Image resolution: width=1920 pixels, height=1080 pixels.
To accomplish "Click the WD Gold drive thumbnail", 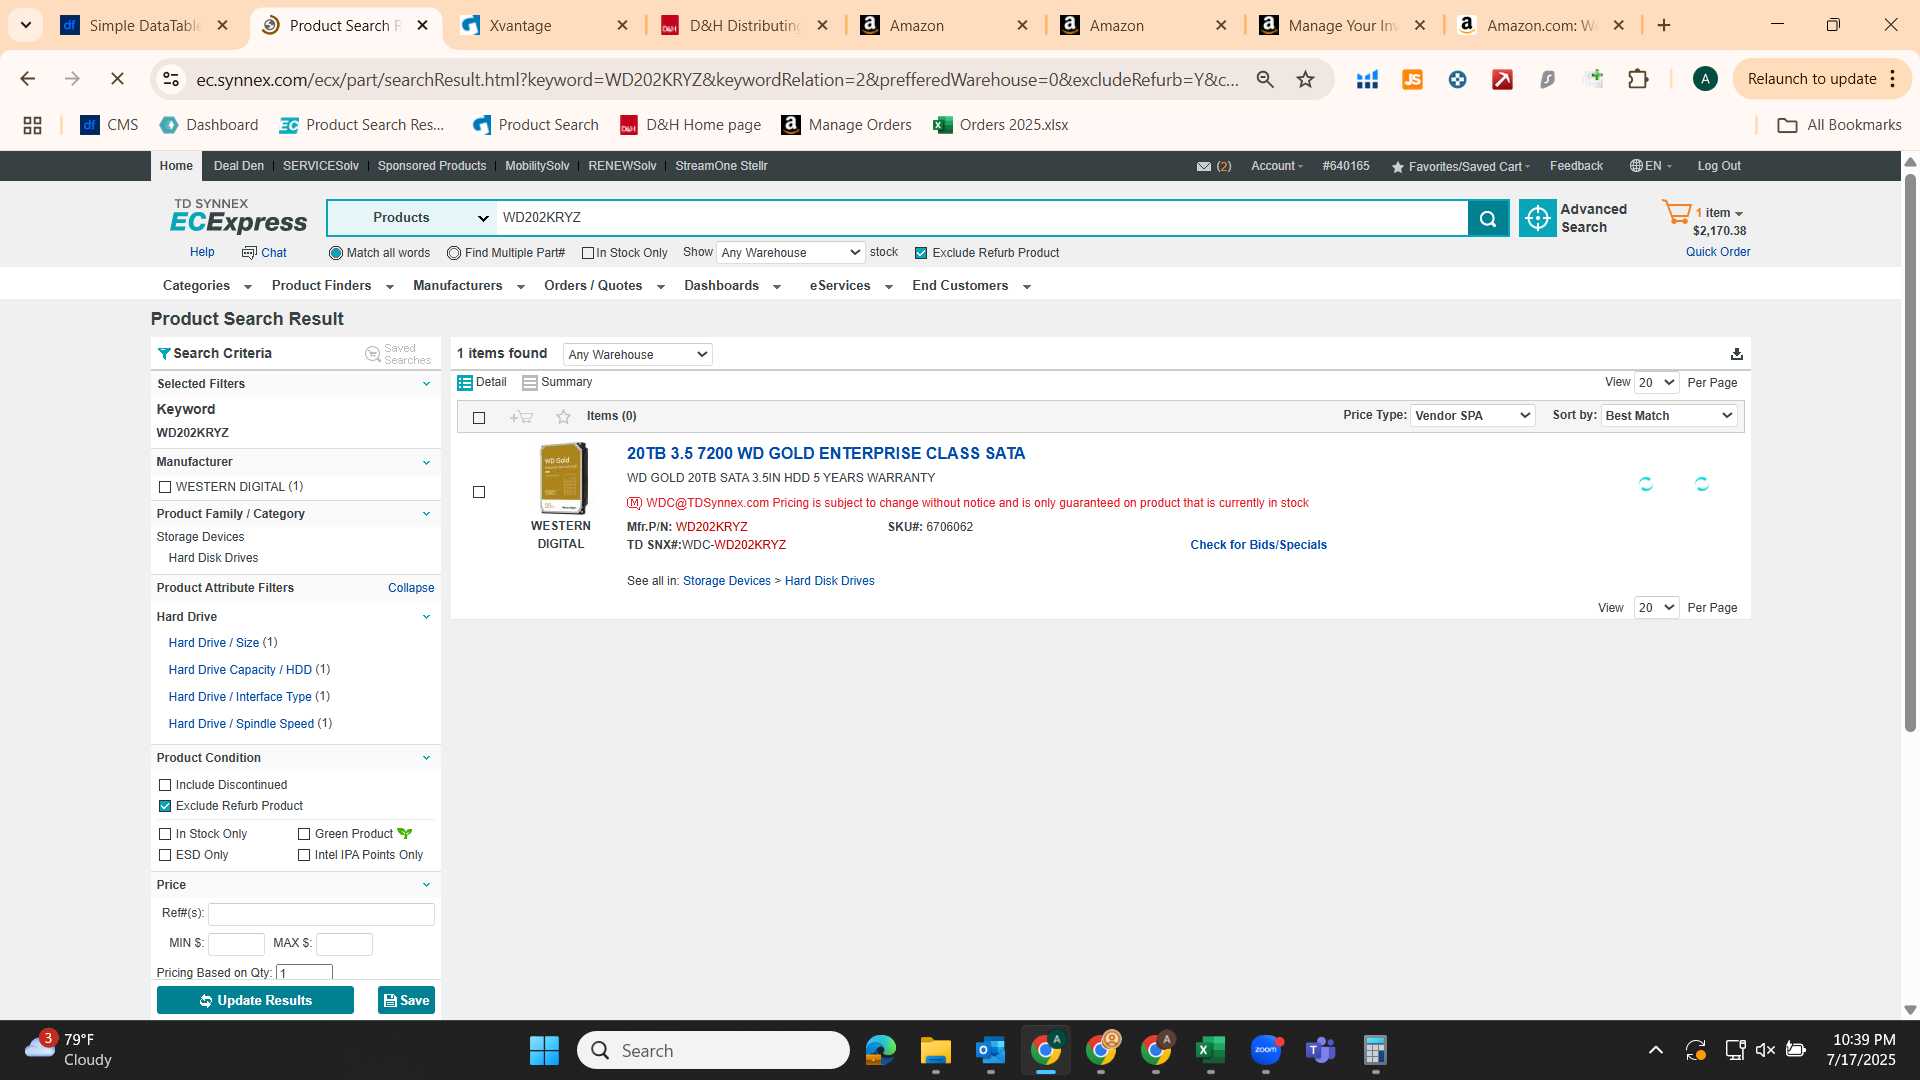I will point(563,479).
